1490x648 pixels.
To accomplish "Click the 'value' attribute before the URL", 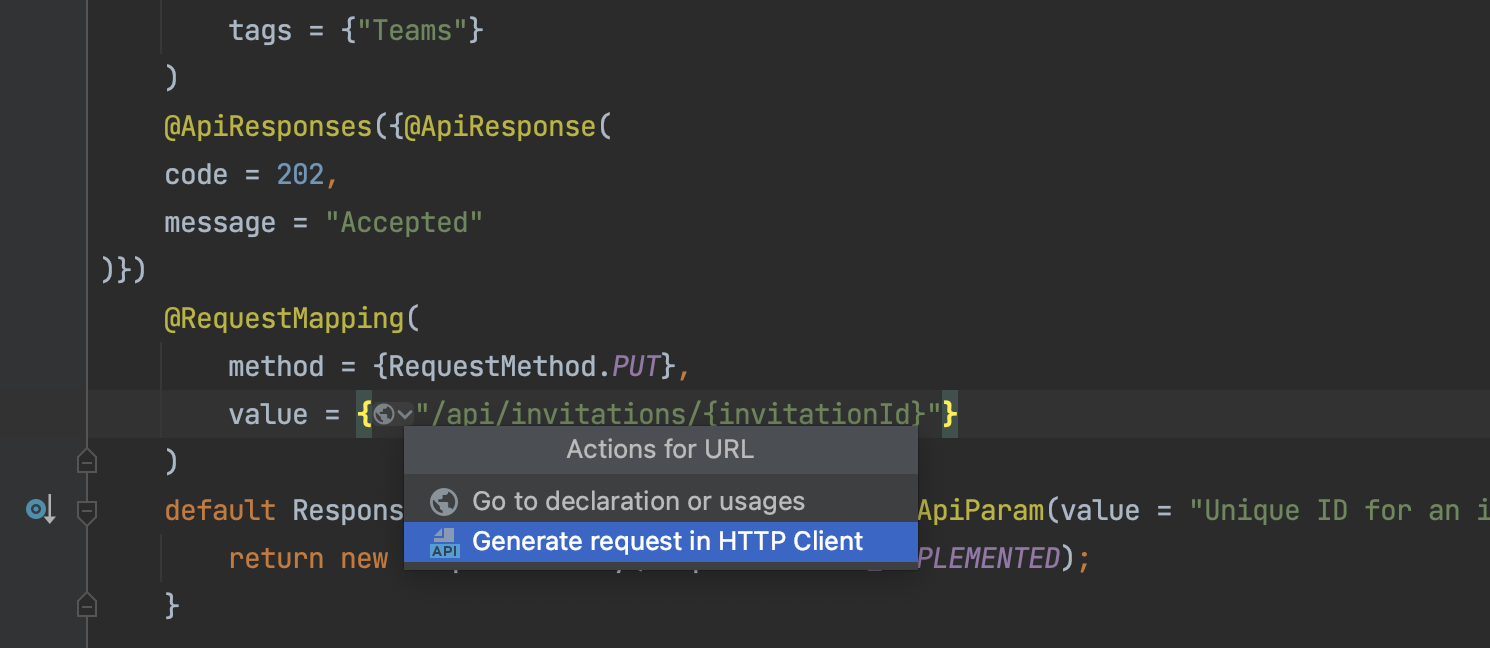I will [x=268, y=414].
